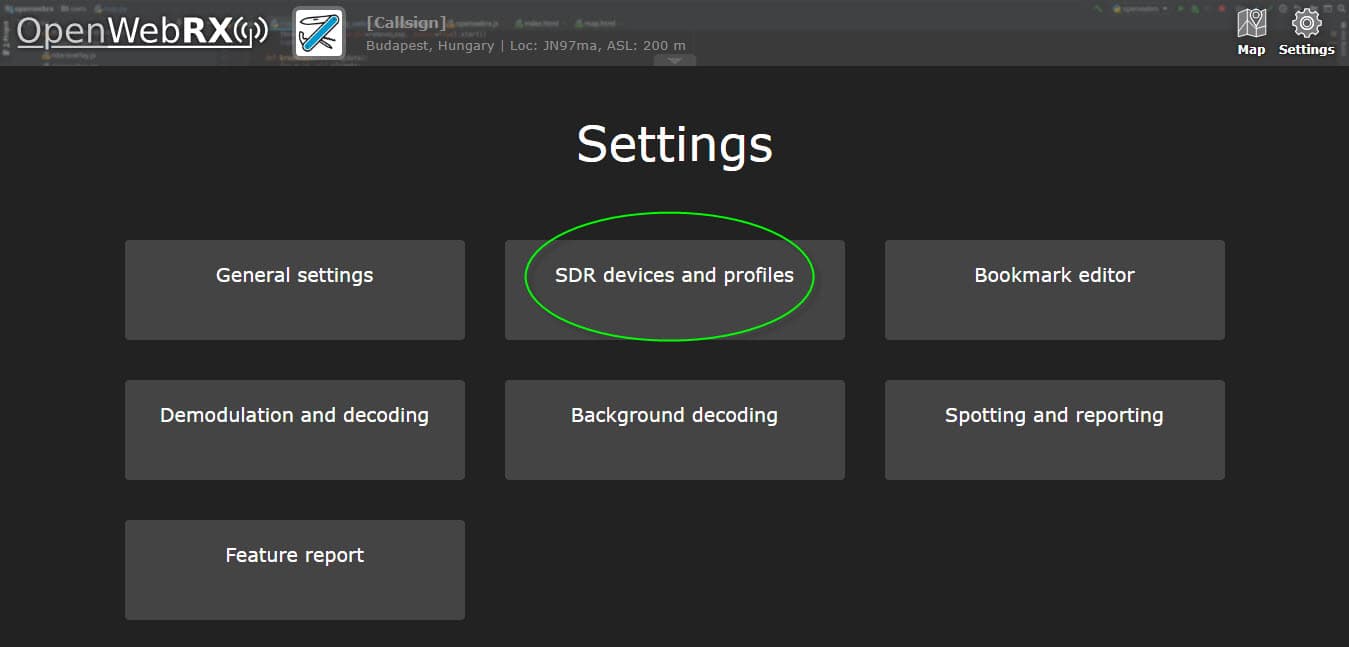This screenshot has height=647, width=1349.
Task: Click the Settings page heading
Action: (675, 144)
